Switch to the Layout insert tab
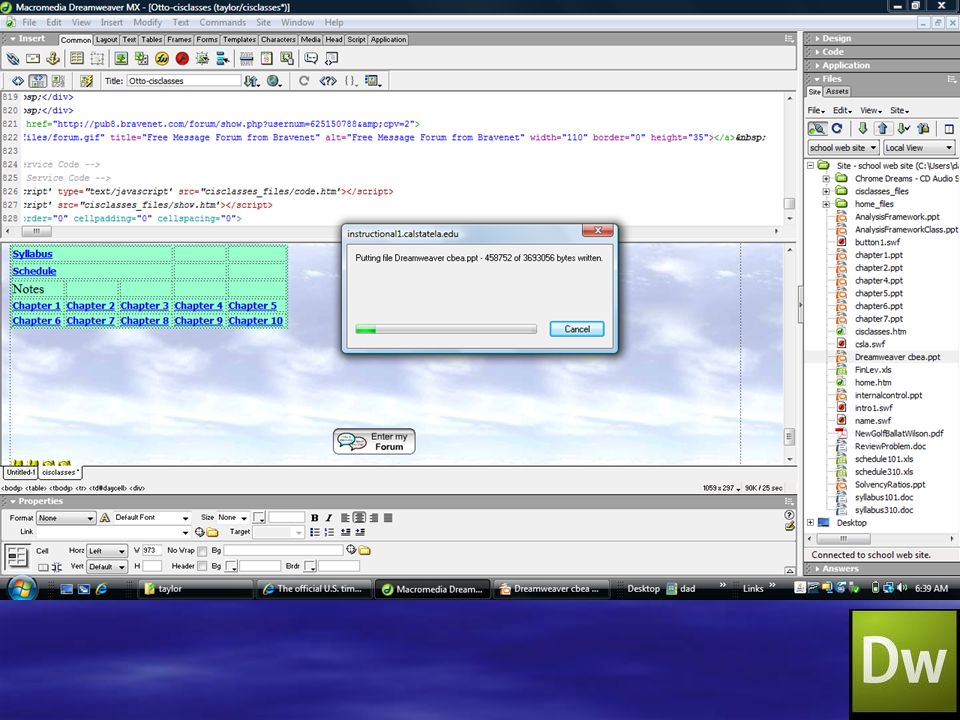This screenshot has height=720, width=960. pyautogui.click(x=106, y=40)
